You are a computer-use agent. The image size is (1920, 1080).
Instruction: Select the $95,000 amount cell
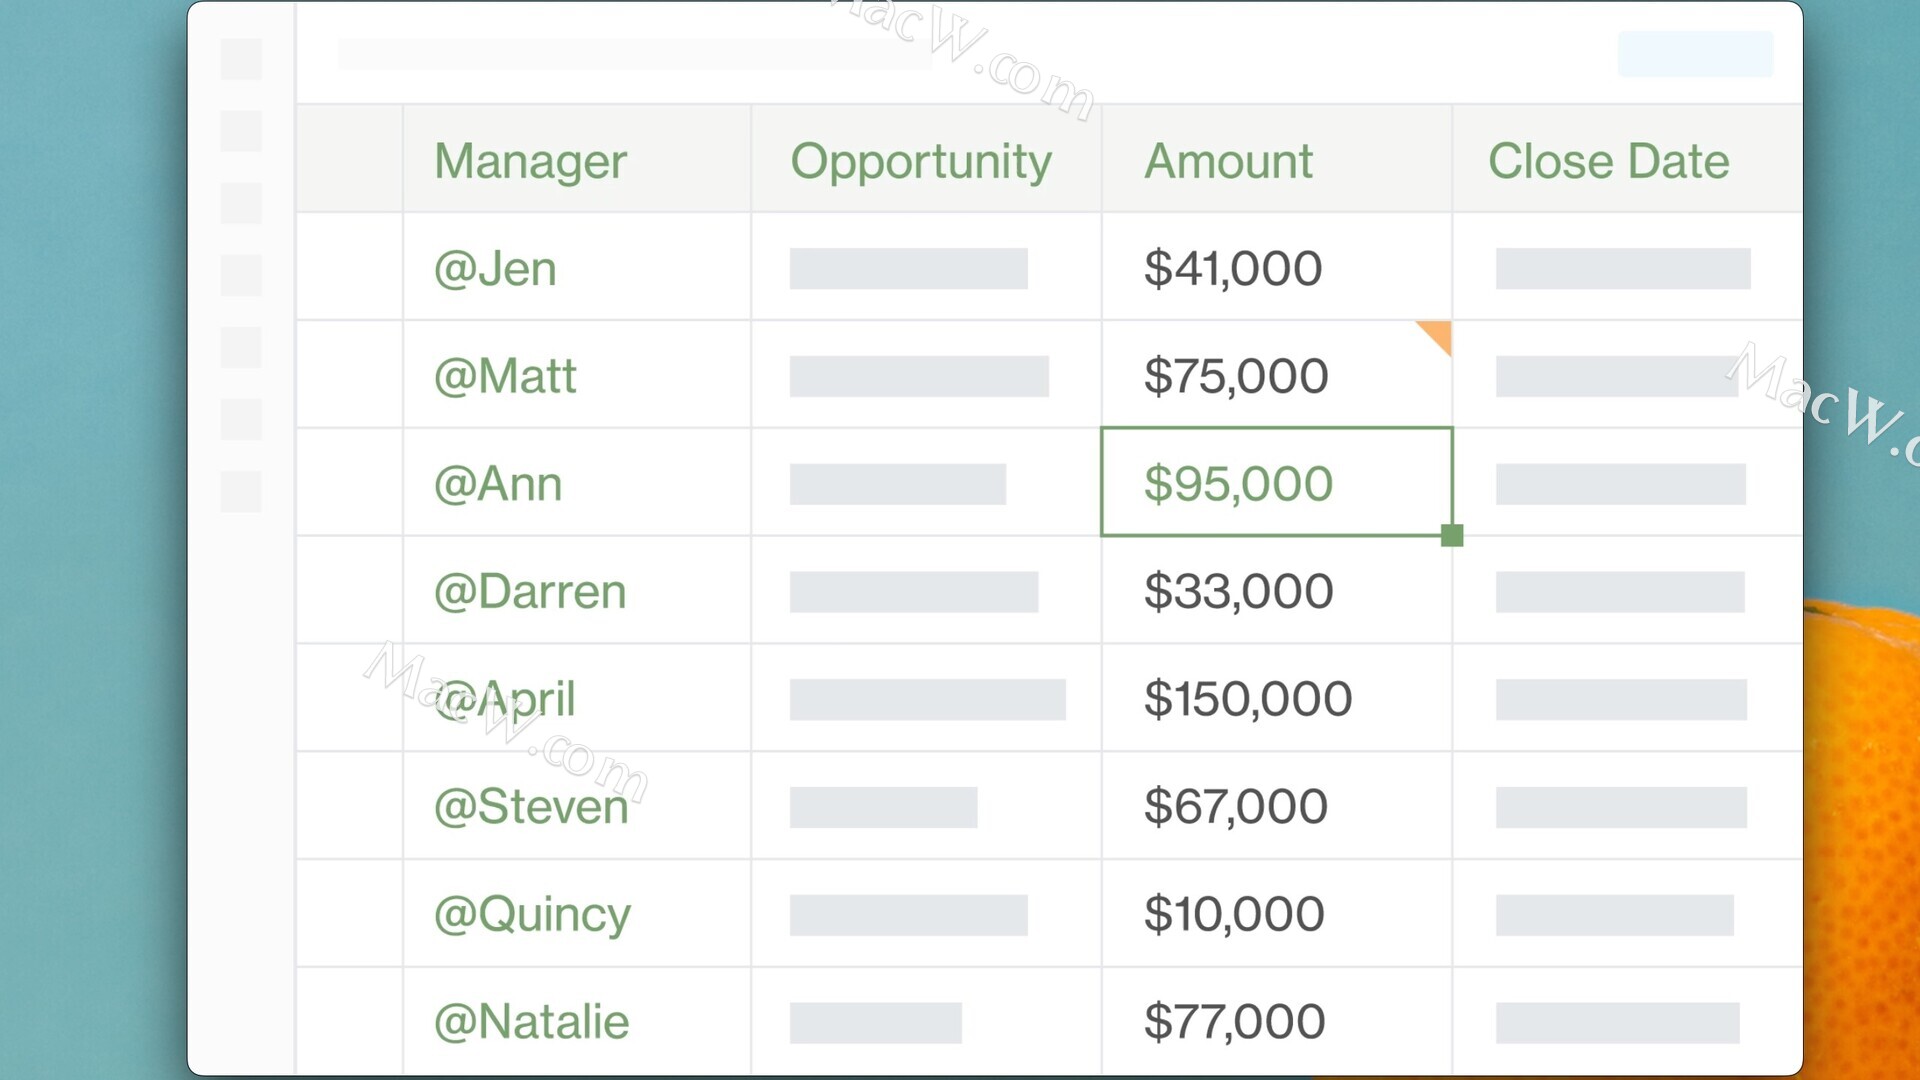(x=1276, y=482)
